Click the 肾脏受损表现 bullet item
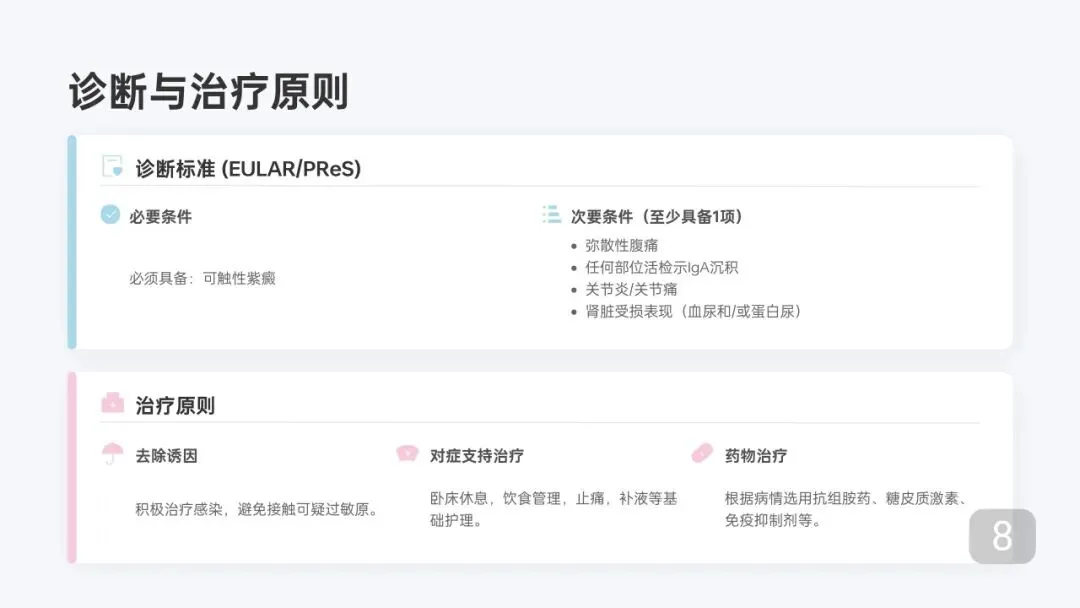Viewport: 1080px width, 608px height. click(693, 311)
